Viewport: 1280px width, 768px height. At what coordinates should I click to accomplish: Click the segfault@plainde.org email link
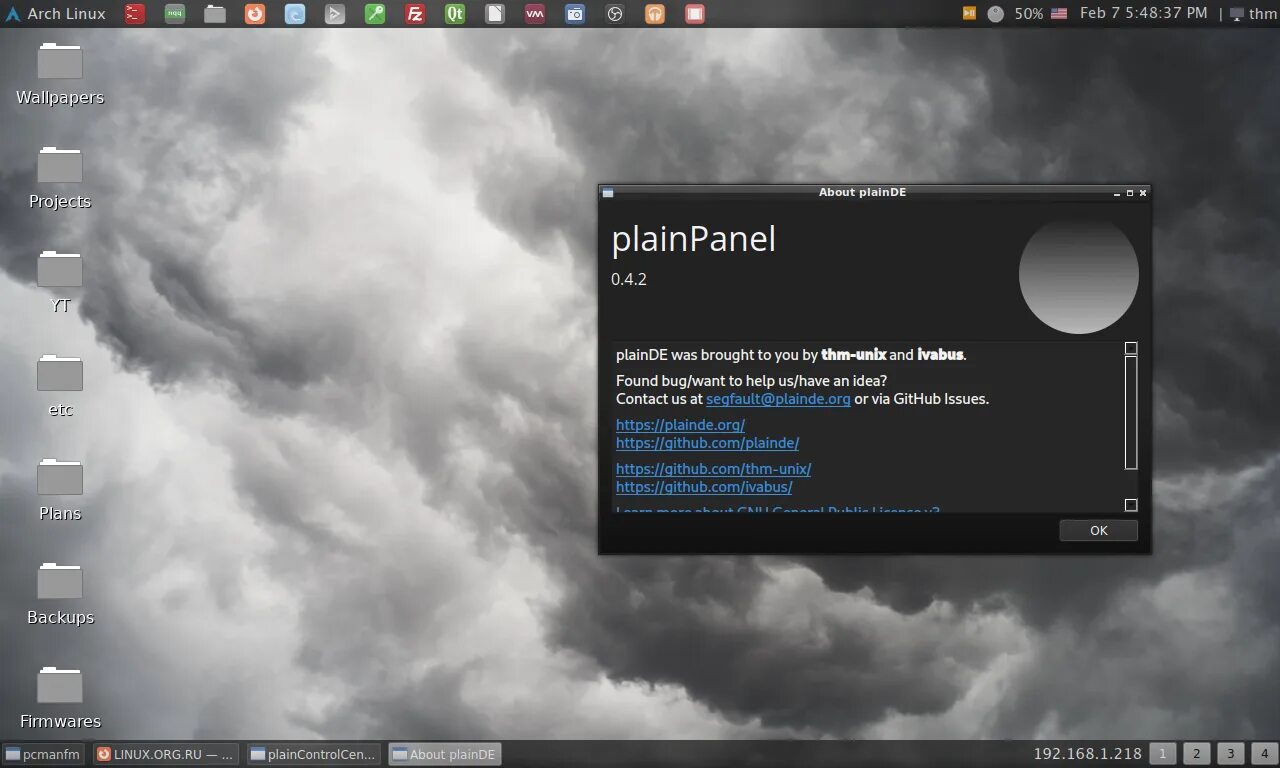pos(778,399)
